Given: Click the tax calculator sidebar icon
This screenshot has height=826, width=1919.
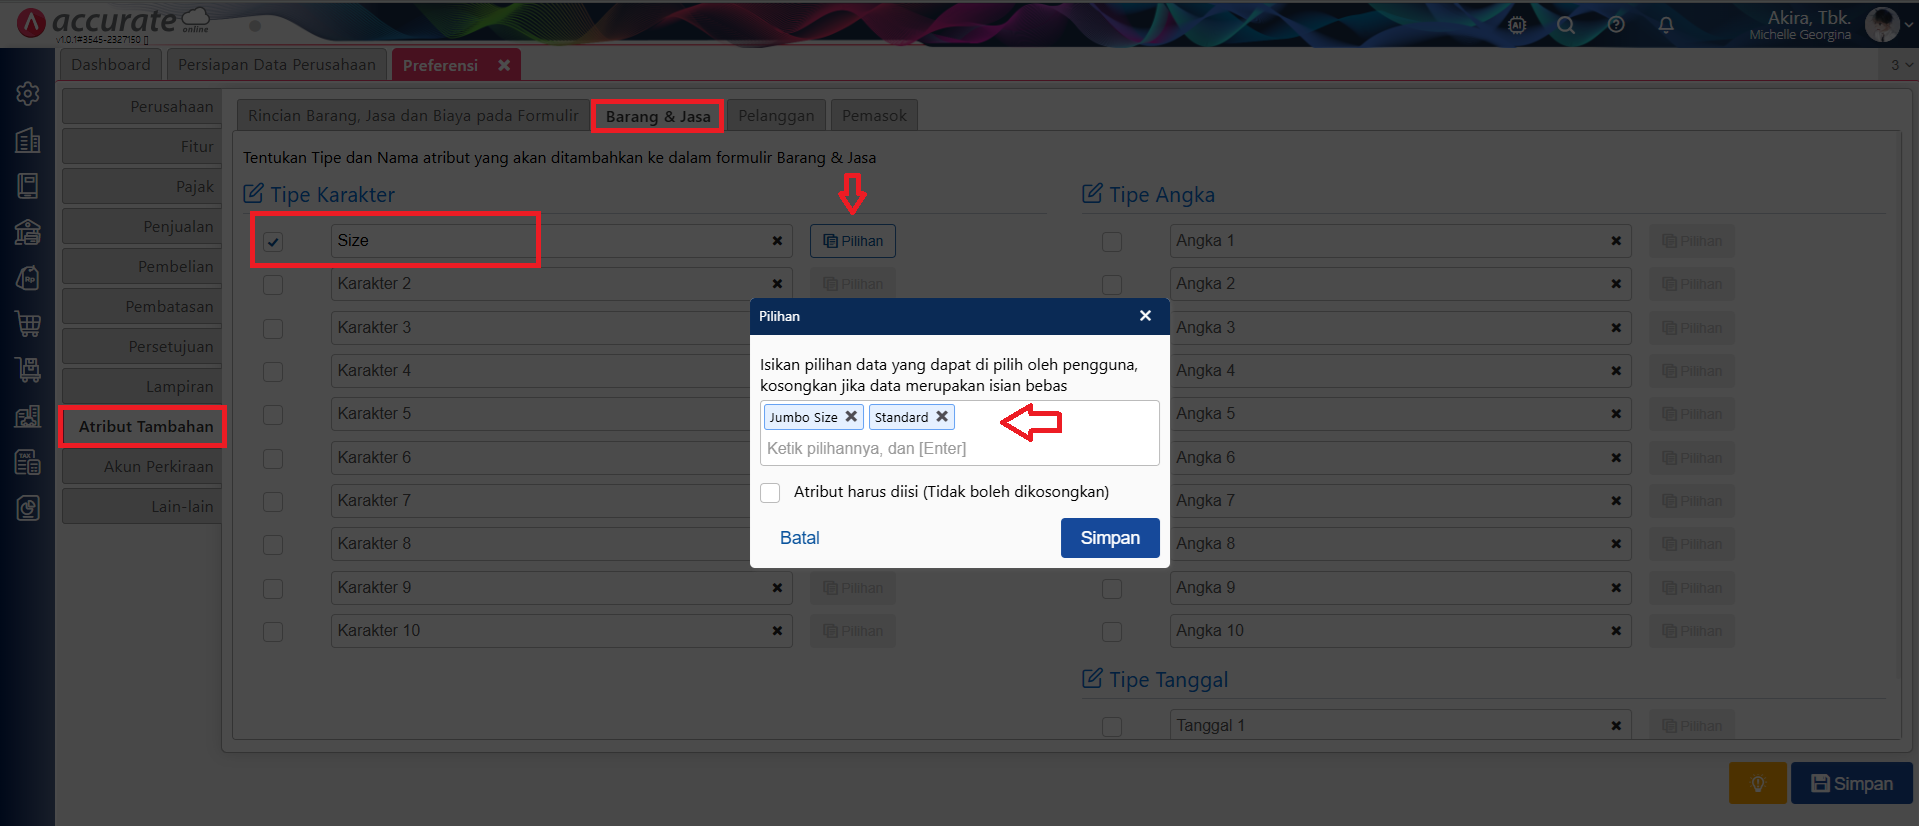Looking at the screenshot, I should coord(28,462).
